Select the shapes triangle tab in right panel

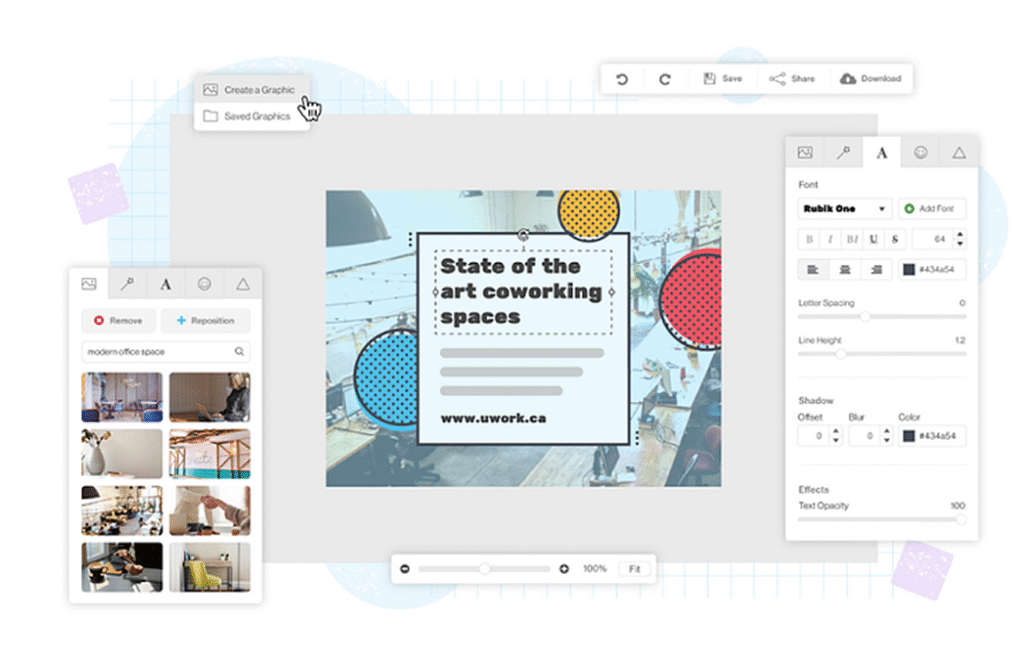[958, 152]
